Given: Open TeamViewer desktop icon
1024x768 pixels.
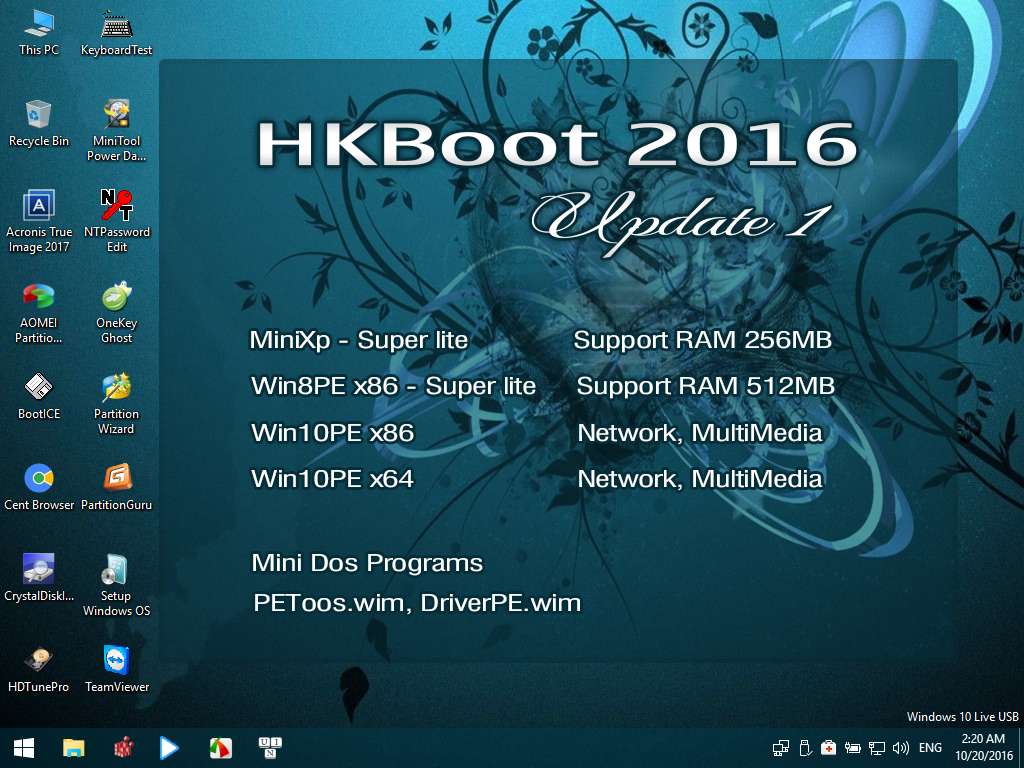Looking at the screenshot, I should (x=116, y=669).
